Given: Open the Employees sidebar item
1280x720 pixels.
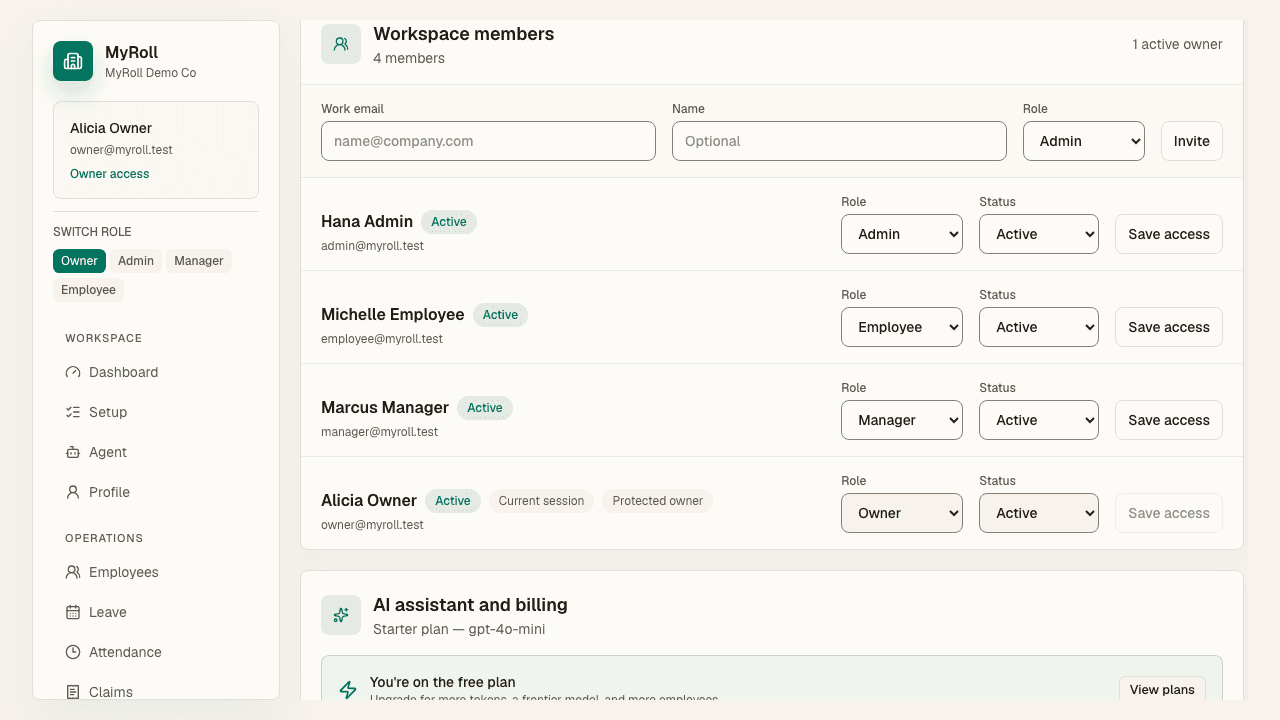Looking at the screenshot, I should click(156, 572).
